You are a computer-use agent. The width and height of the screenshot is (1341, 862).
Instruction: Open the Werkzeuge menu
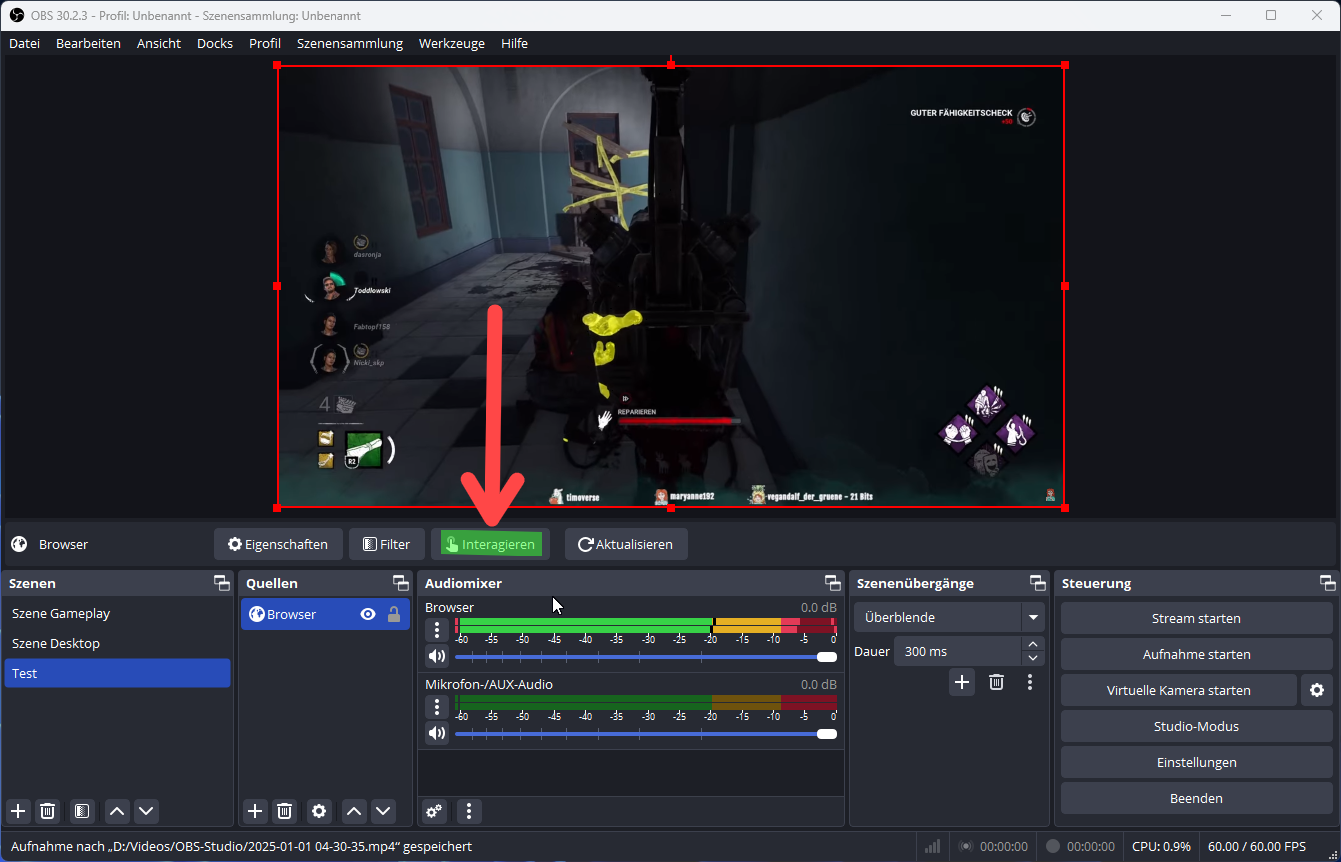pyautogui.click(x=452, y=43)
